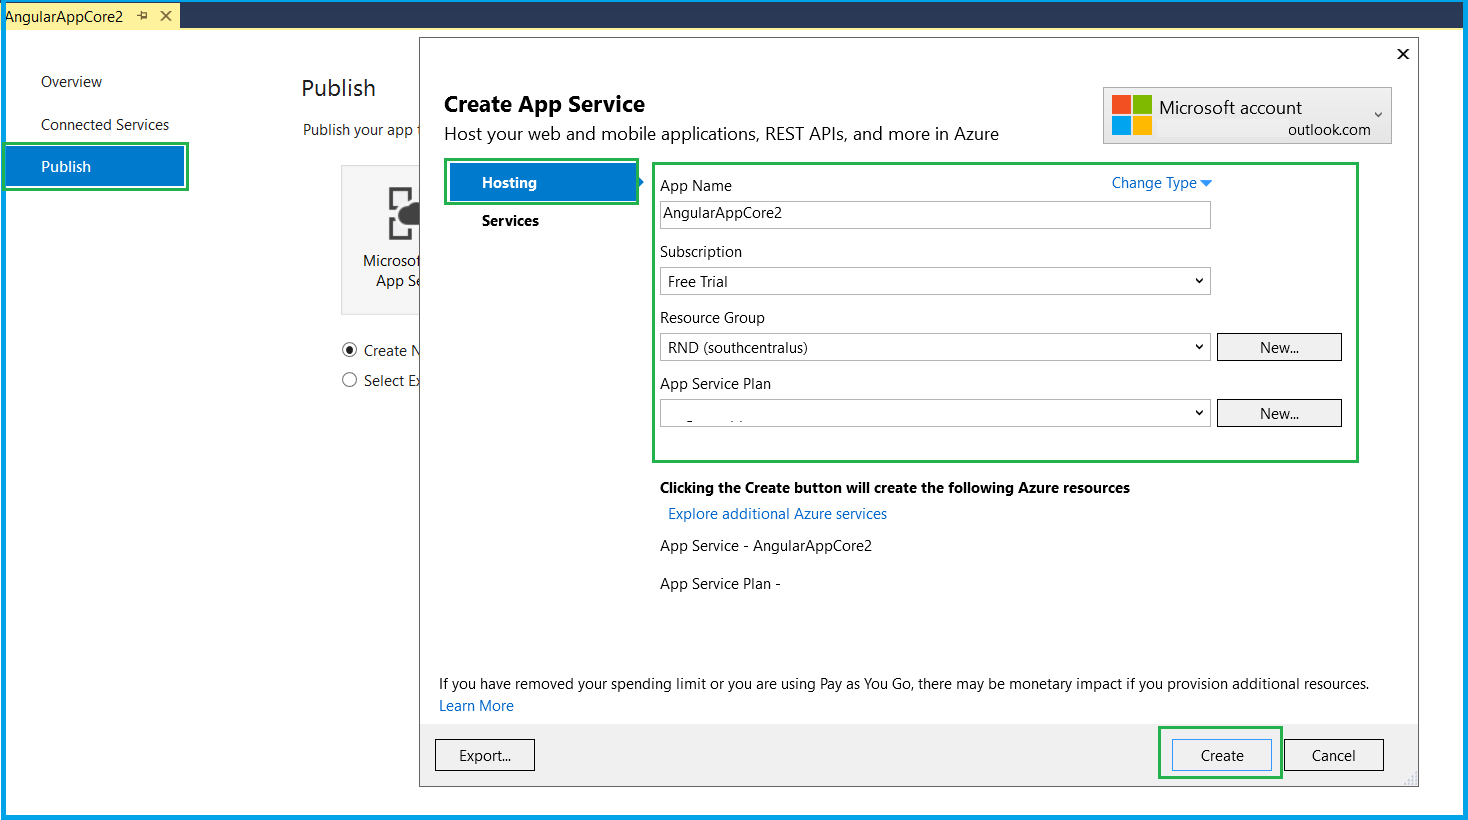Click the Create button

1220,755
